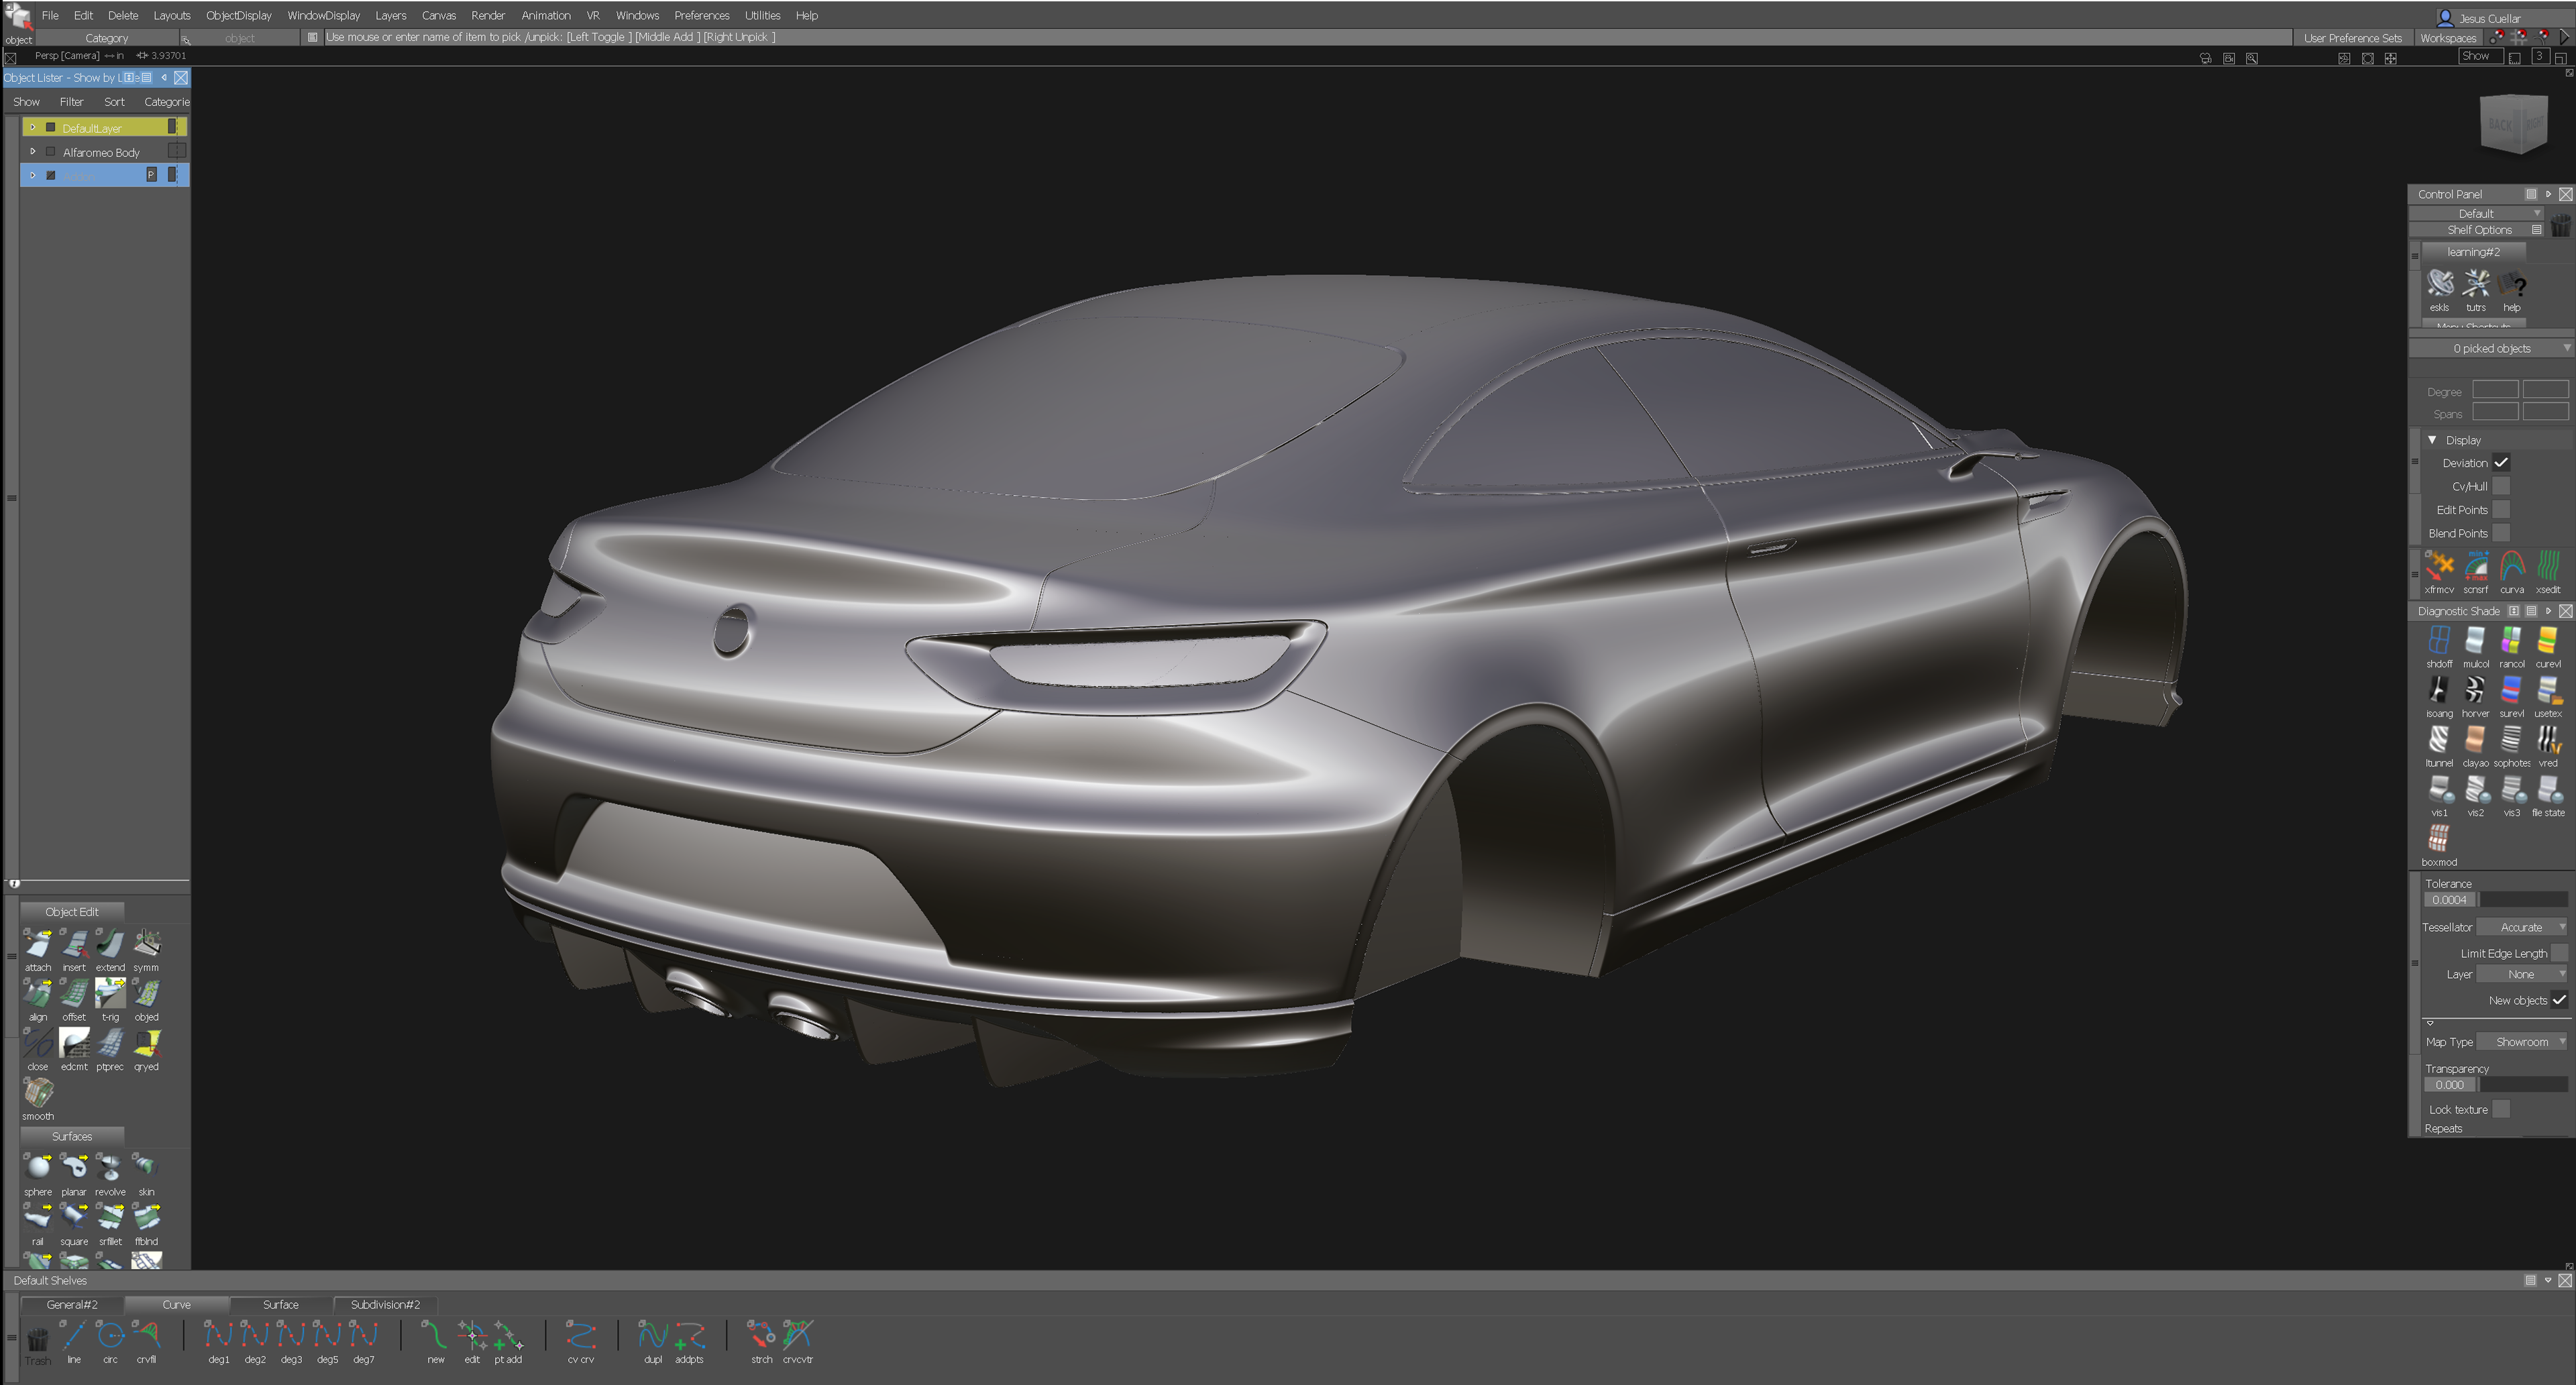This screenshot has height=1385, width=2576.
Task: Click the Workspaces button
Action: pyautogui.click(x=2447, y=38)
